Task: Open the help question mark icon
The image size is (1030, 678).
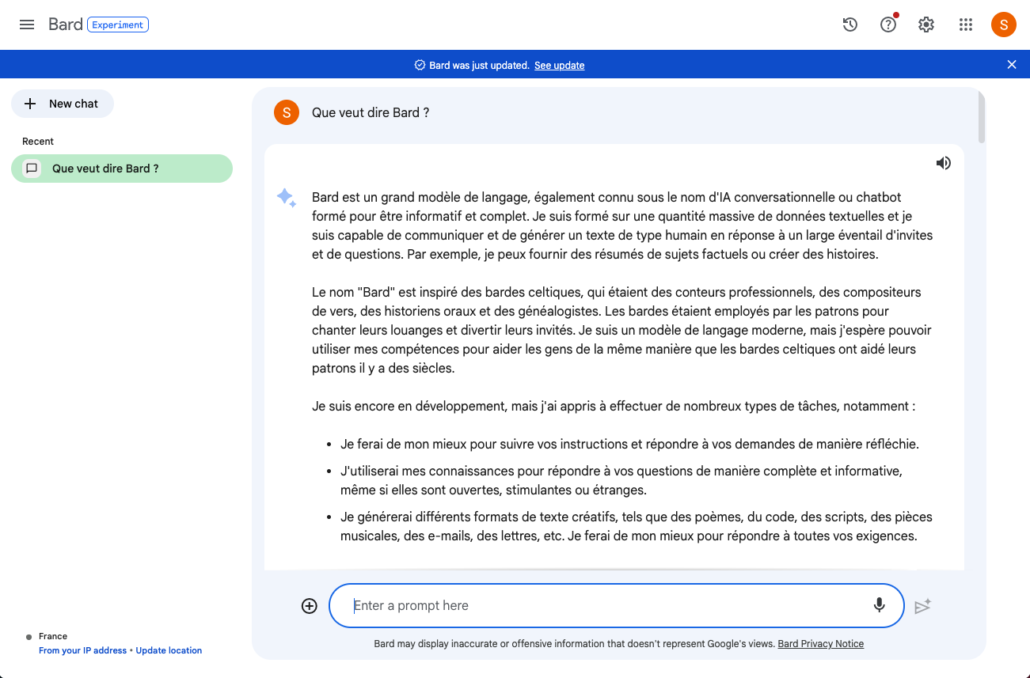Action: click(888, 25)
